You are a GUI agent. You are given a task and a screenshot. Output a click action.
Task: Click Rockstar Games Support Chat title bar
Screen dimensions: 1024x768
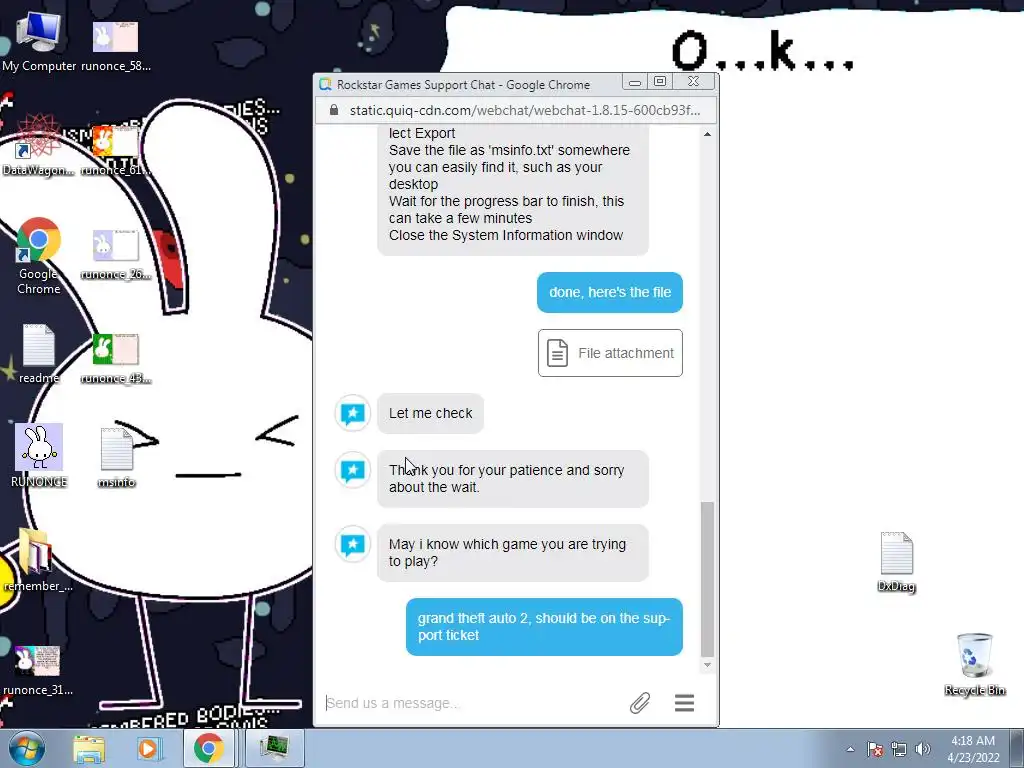tap(464, 84)
